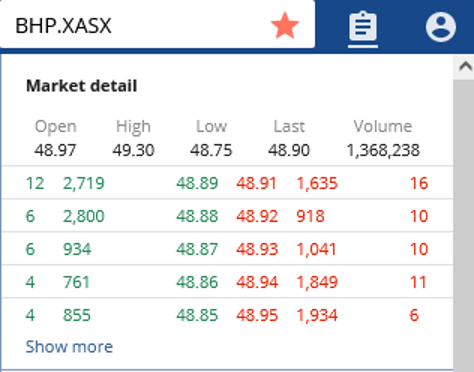Click the Last price value 48.90

point(289,150)
